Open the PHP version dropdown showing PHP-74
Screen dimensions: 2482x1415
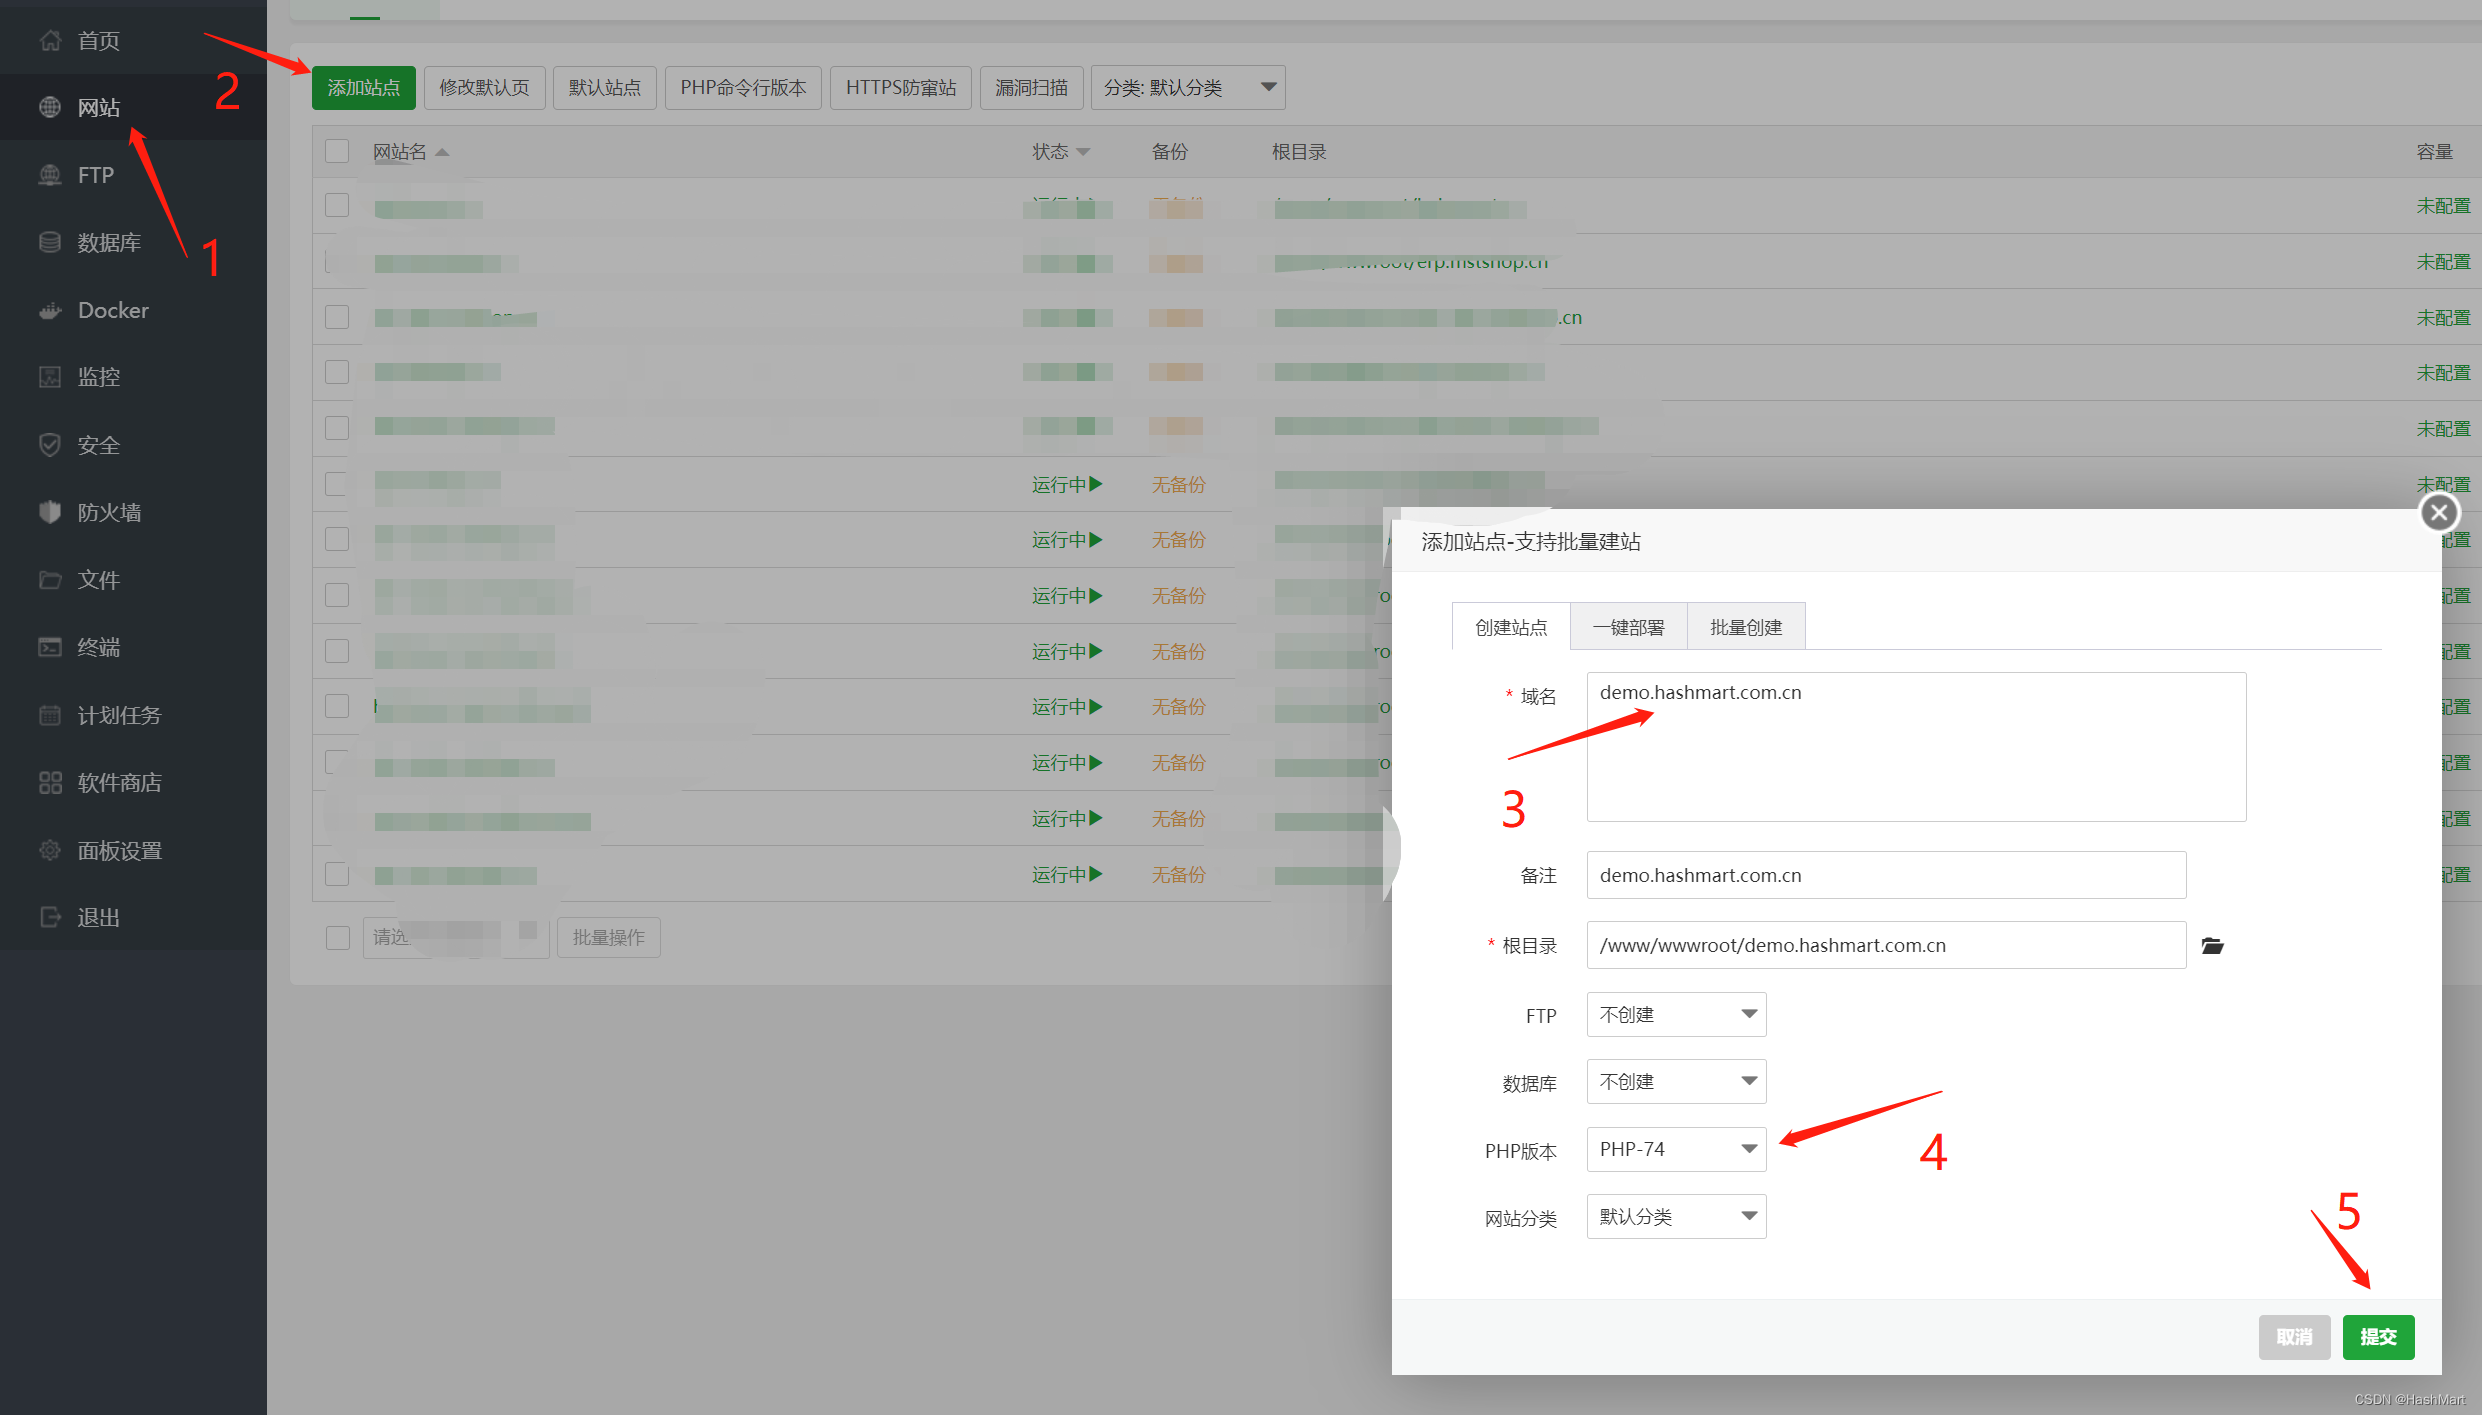pos(1676,1149)
